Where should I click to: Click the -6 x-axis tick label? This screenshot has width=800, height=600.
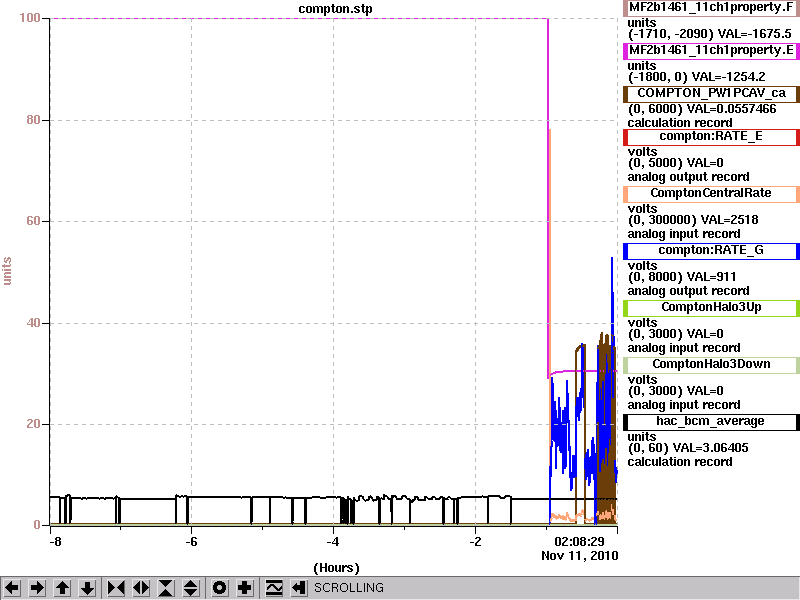click(x=191, y=541)
